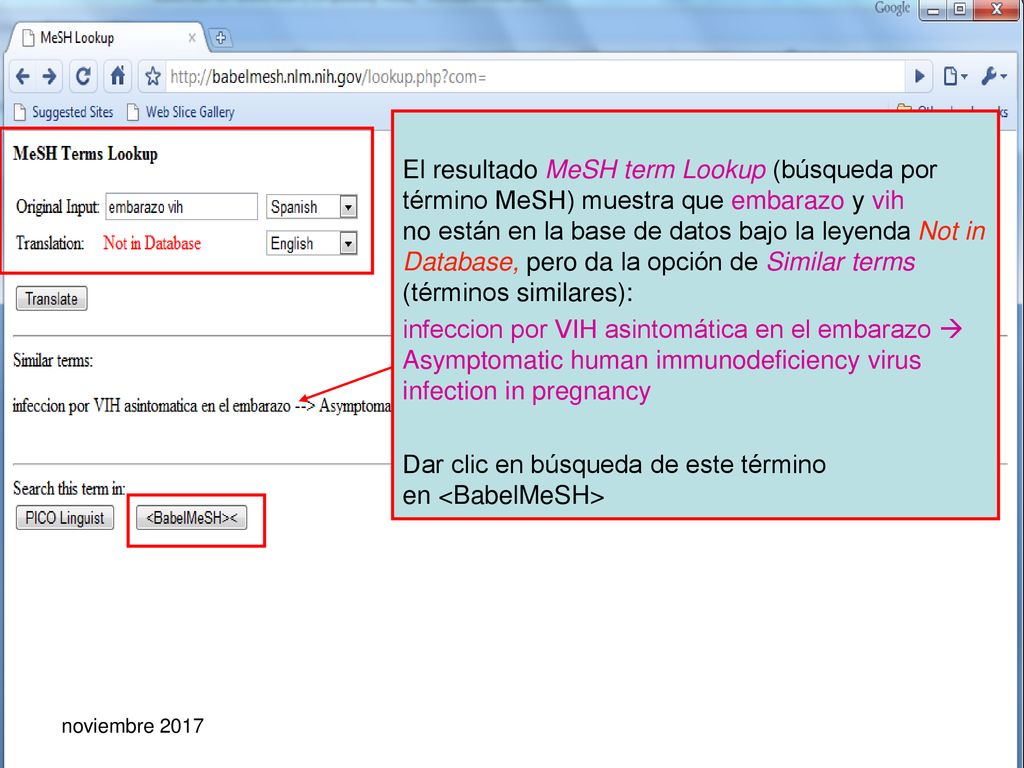
Task: Click the similar term 'infeccion por VIH asintomatica en el embarazo'
Action: pyautogui.click(x=152, y=406)
